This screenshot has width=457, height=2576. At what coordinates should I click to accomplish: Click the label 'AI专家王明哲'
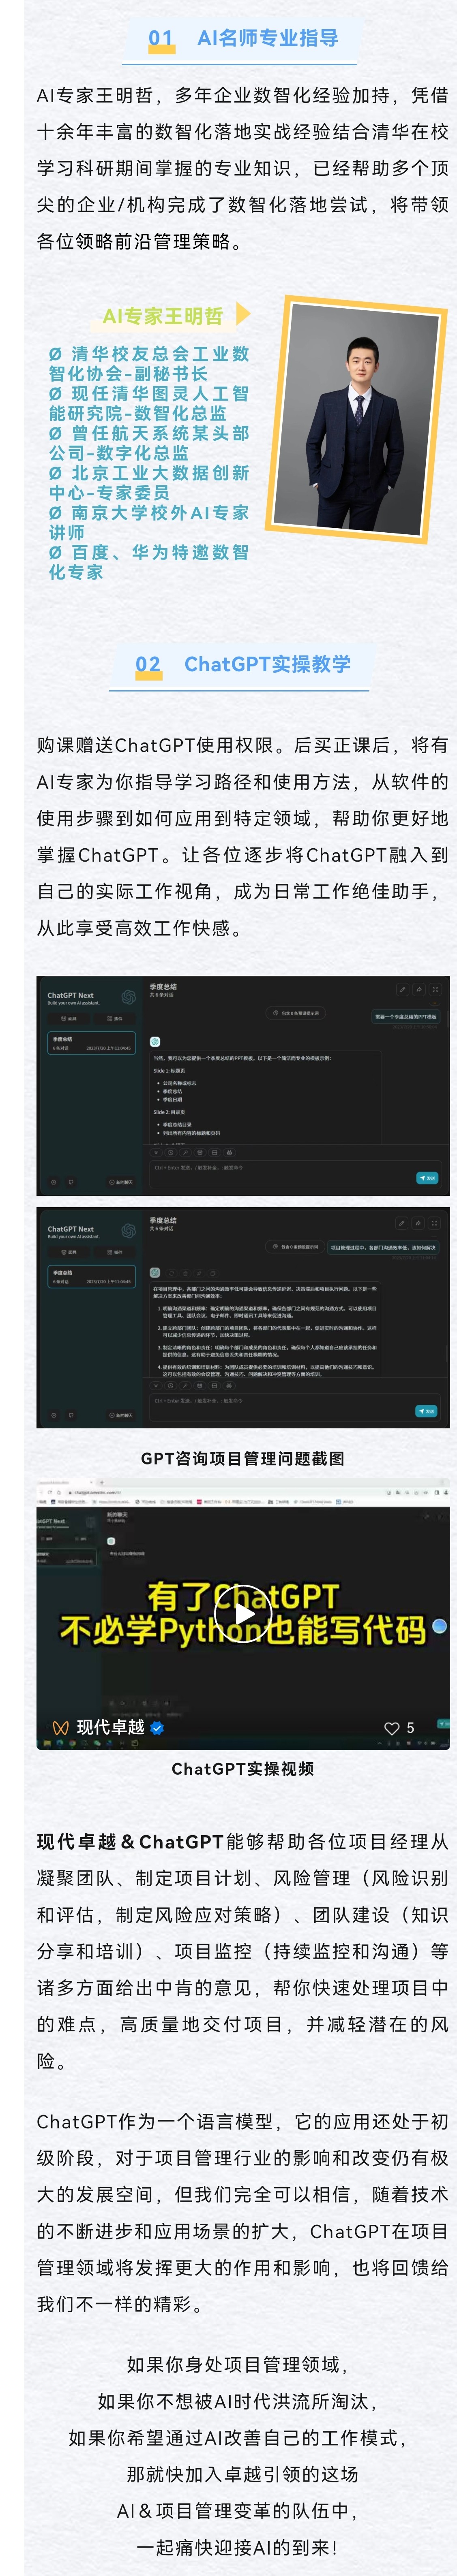coord(162,316)
